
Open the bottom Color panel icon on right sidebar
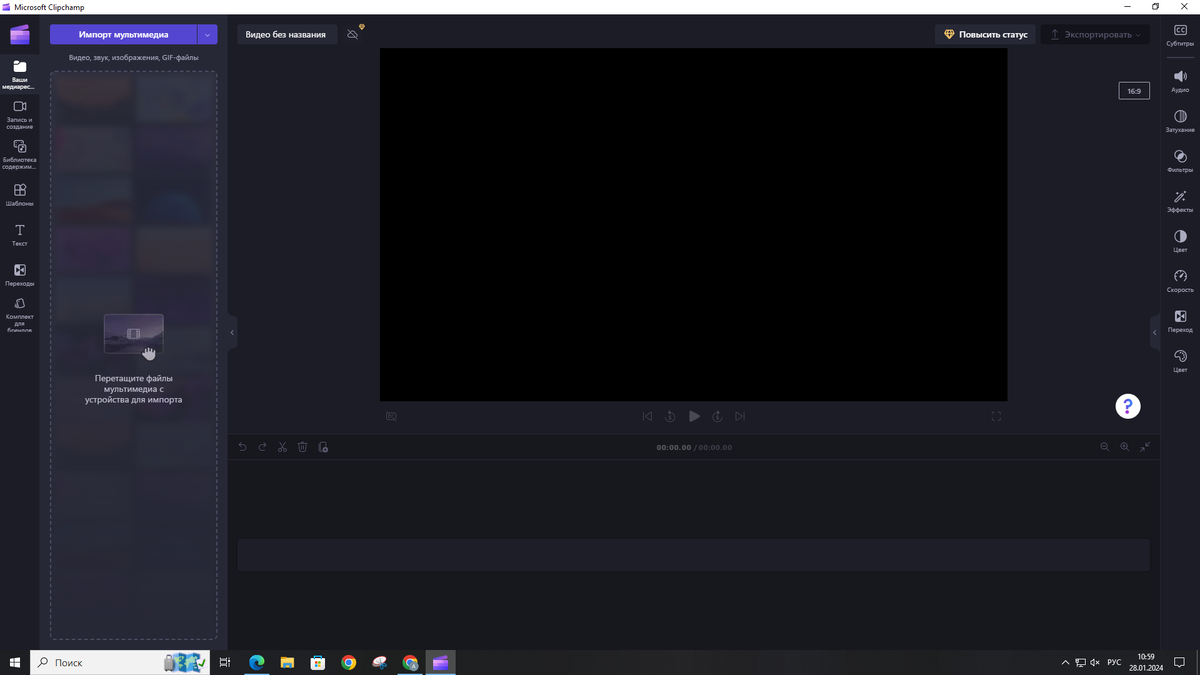[1180, 361]
